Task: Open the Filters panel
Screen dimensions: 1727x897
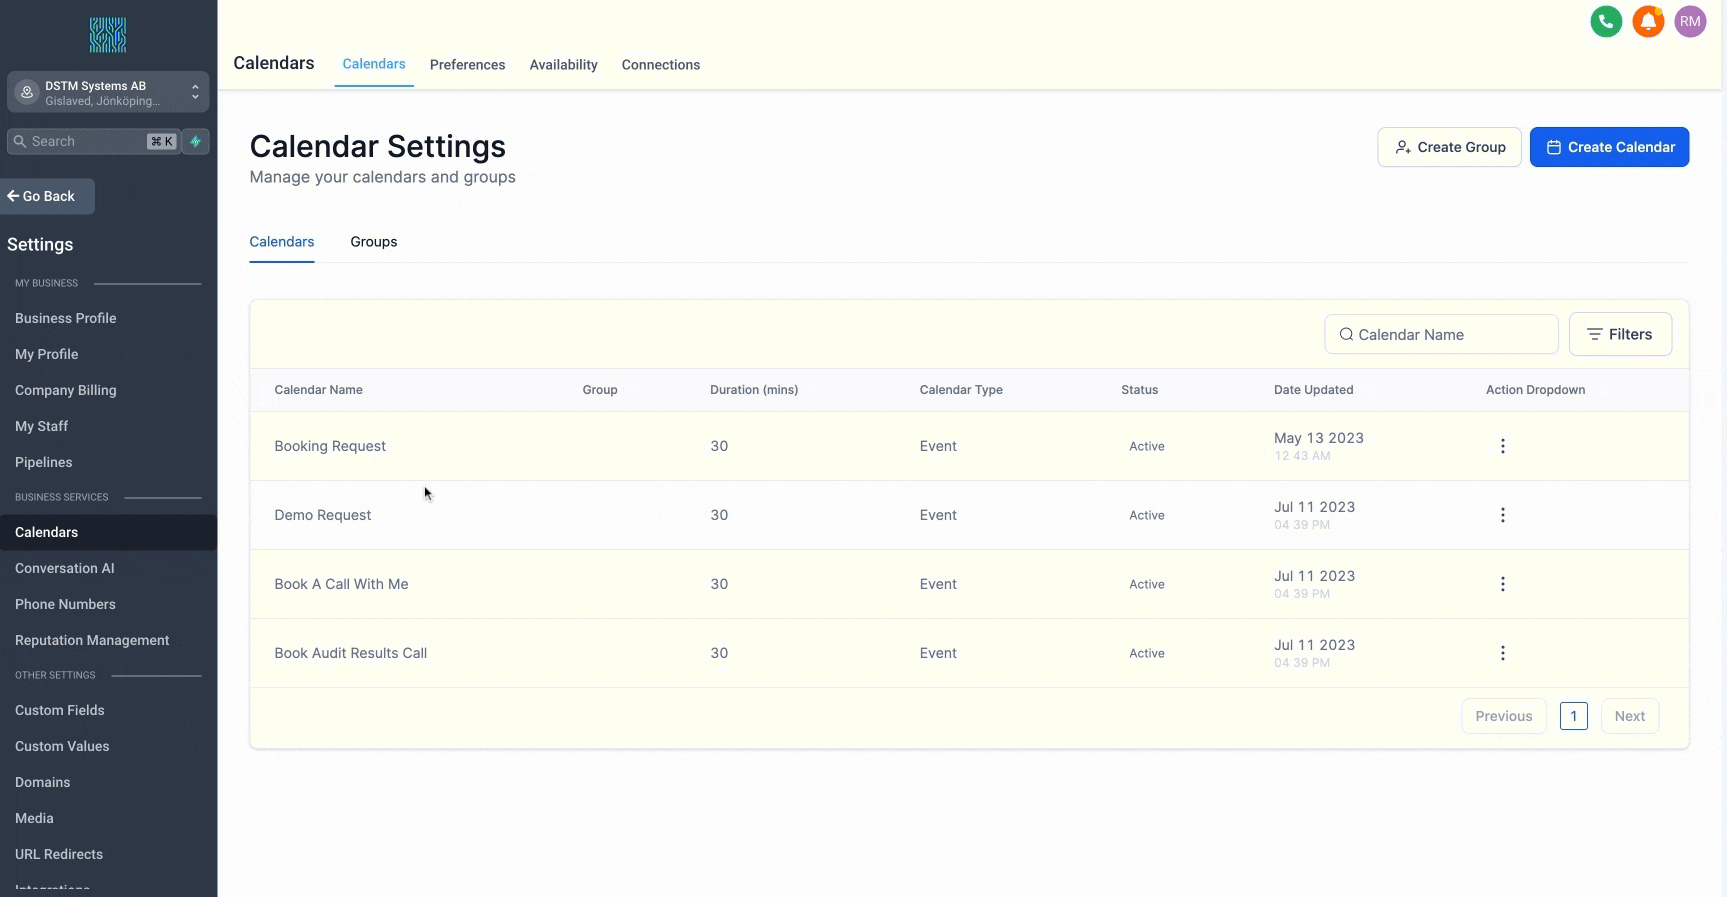Action: [x=1620, y=335]
